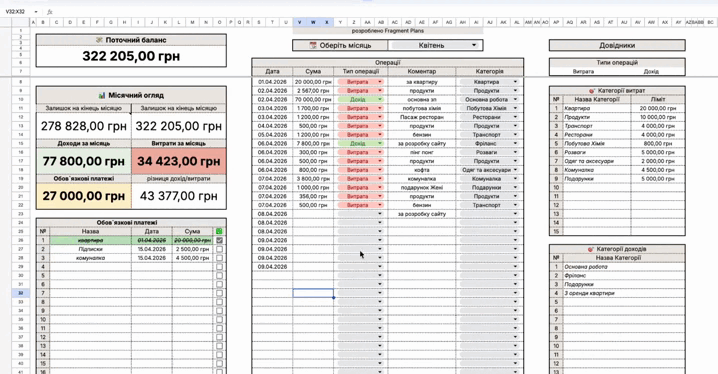Uncheck the квартира payment checkbox
Screen dimensions: 718x374
[219, 240]
